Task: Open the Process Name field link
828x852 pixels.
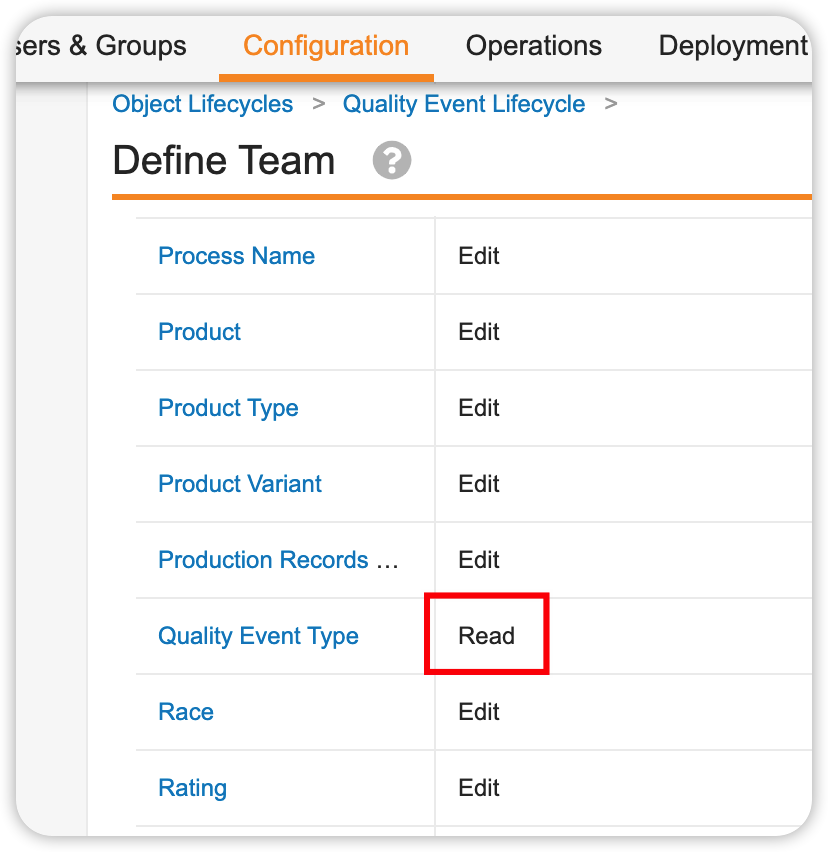Action: point(236,256)
